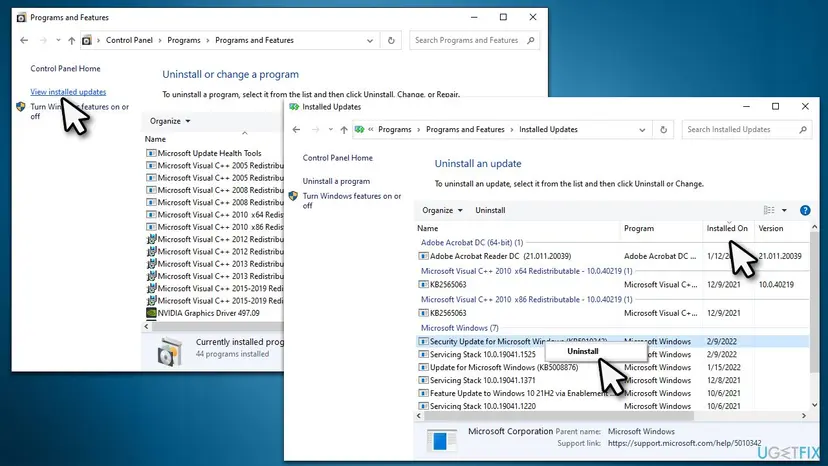This screenshot has height=466, width=828.
Task: Collapse Microsoft Visual C++ 2010 x86 Redistributable group
Action: click(x=526, y=299)
